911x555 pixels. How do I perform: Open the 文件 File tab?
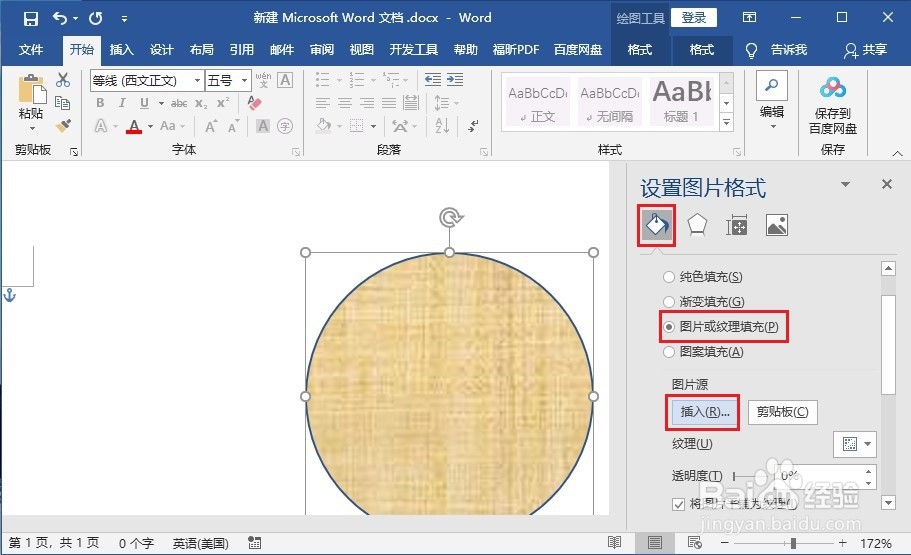coord(31,50)
